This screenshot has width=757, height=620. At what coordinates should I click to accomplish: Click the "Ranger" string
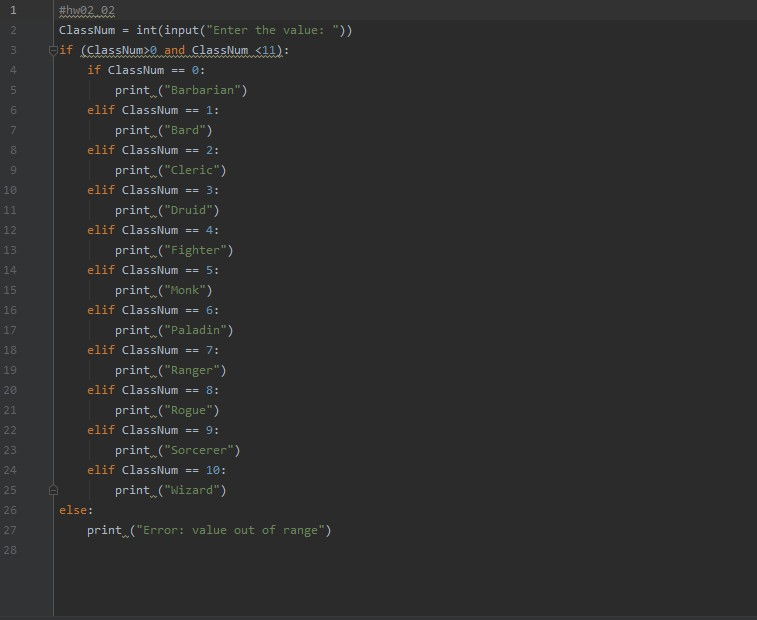pos(192,370)
